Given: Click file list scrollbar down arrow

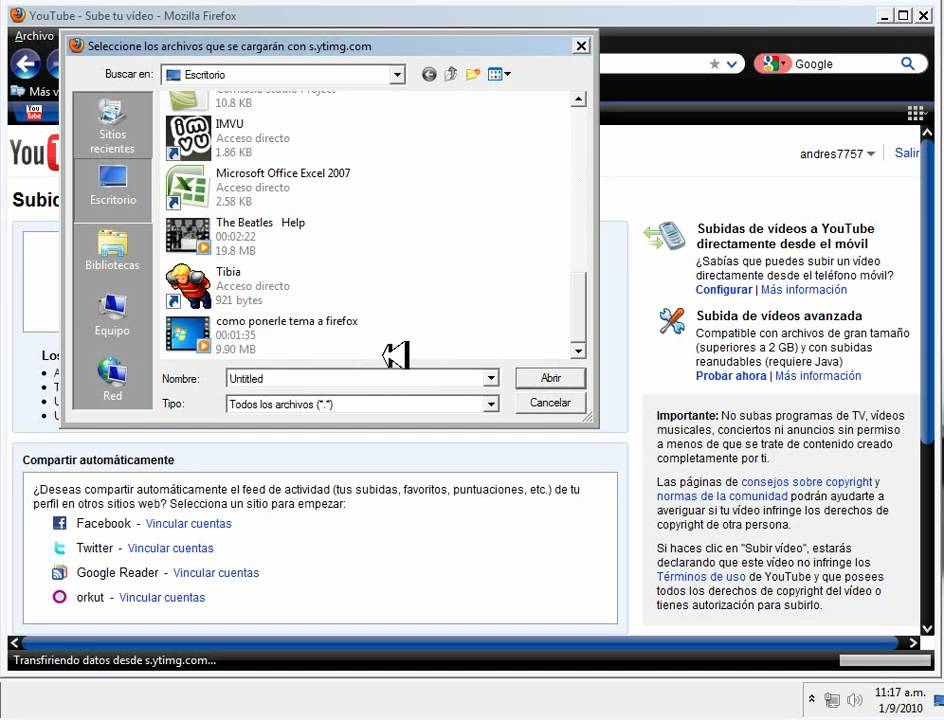Looking at the screenshot, I should [578, 351].
